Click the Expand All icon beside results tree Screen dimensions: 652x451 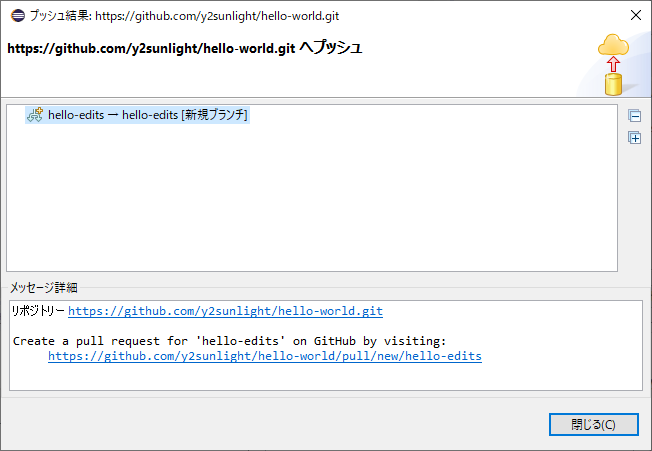pyautogui.click(x=634, y=138)
